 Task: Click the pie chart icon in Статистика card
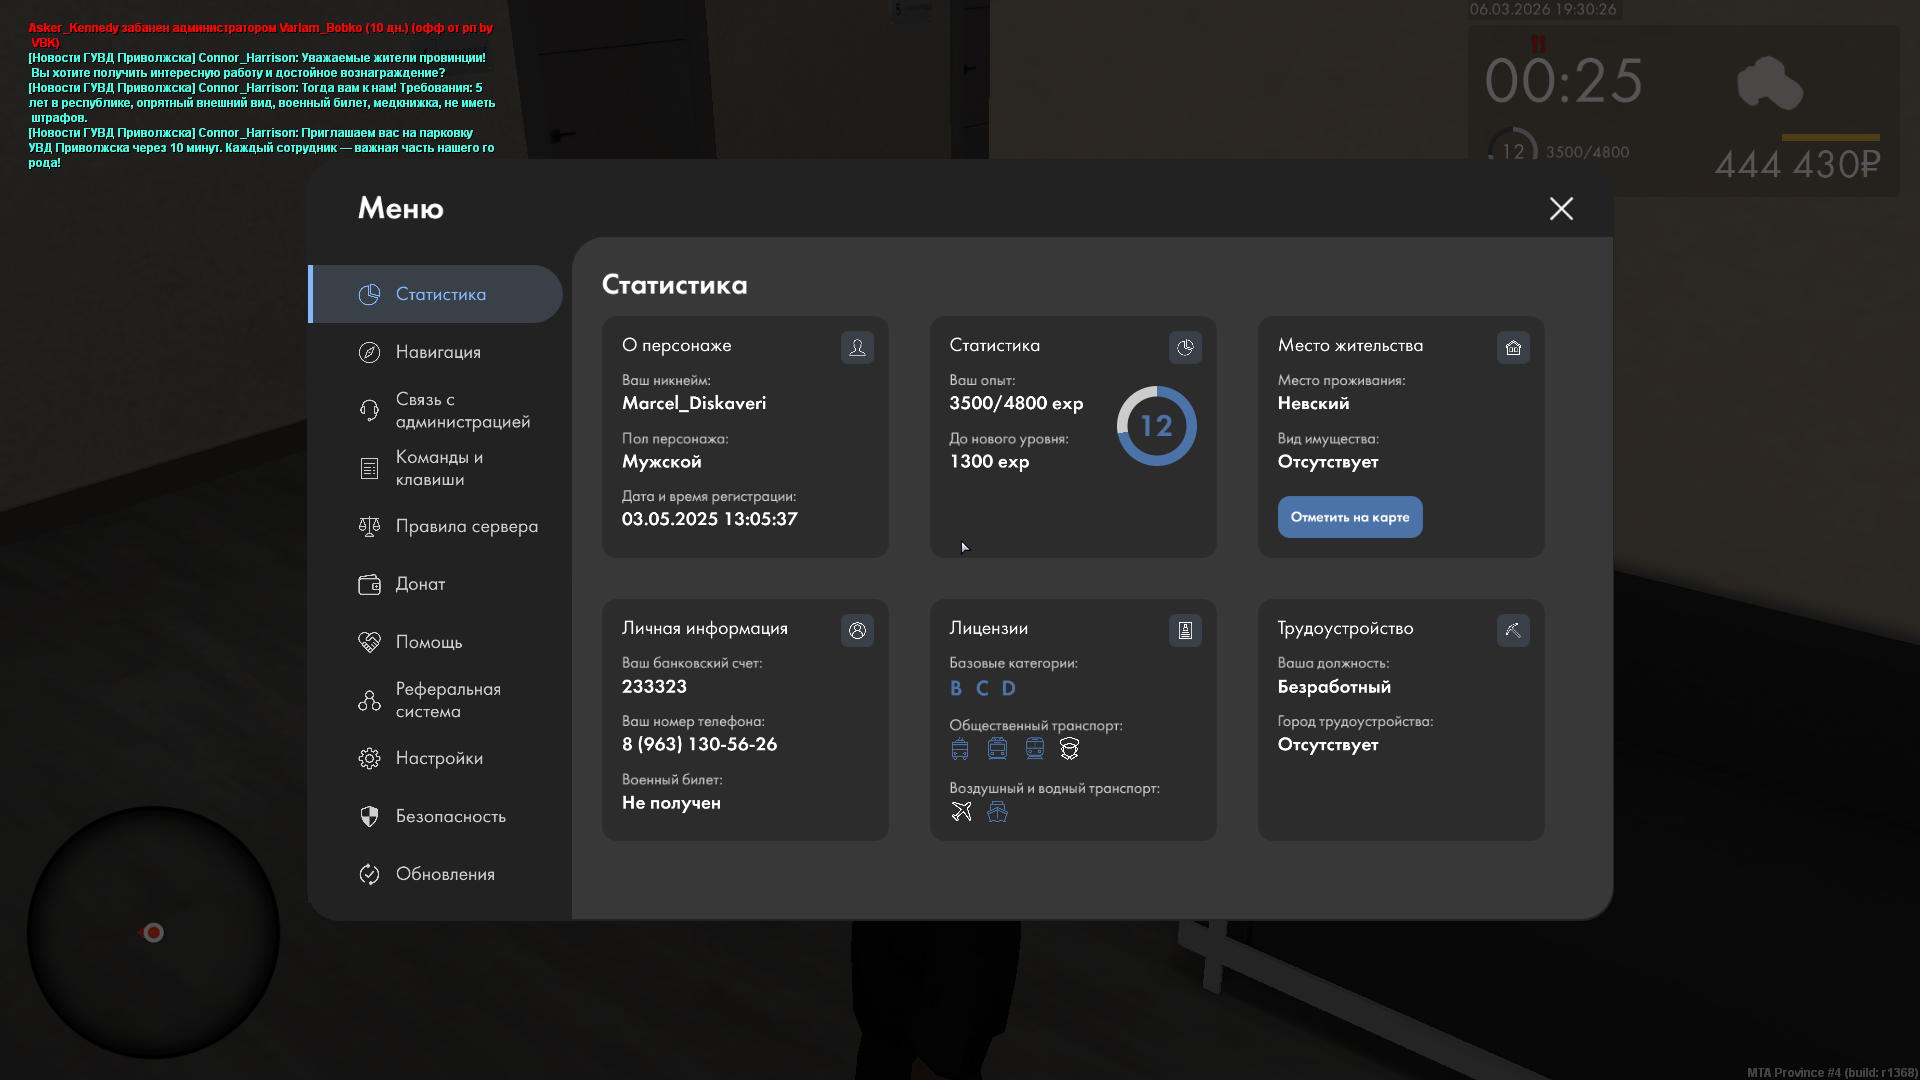pos(1185,347)
